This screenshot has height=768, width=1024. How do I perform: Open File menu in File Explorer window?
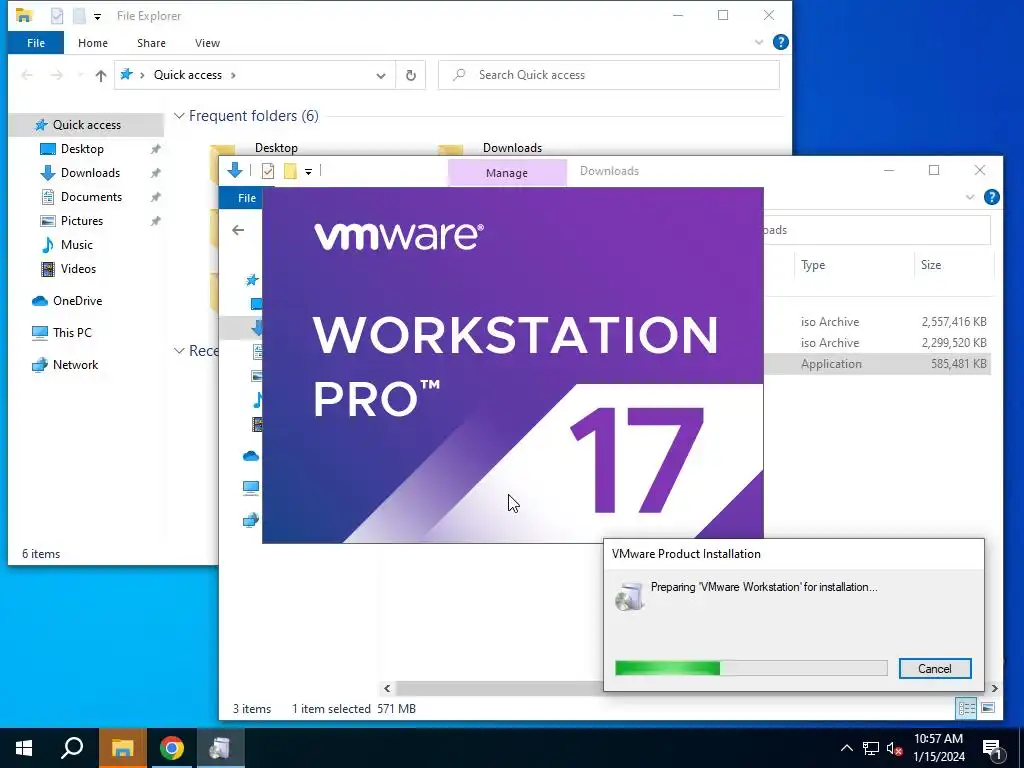[36, 43]
